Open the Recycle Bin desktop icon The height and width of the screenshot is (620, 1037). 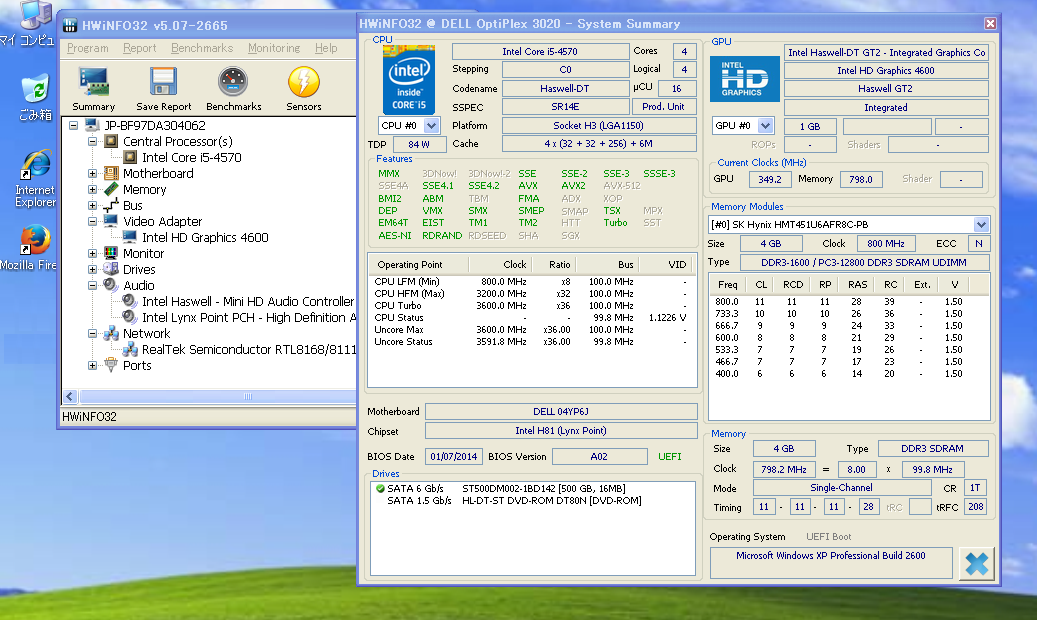[x=34, y=89]
